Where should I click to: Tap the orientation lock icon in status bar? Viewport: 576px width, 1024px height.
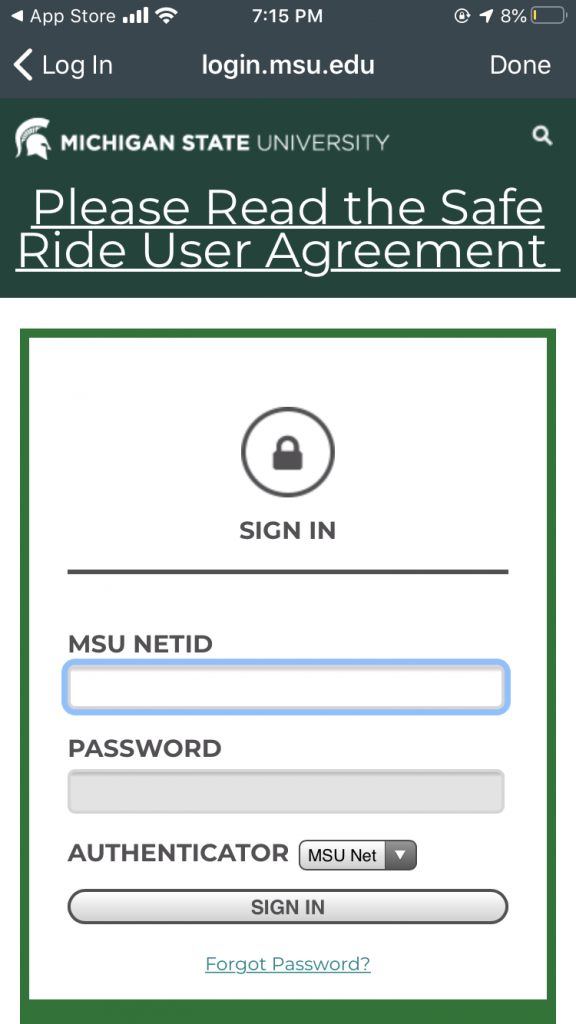coord(461,15)
